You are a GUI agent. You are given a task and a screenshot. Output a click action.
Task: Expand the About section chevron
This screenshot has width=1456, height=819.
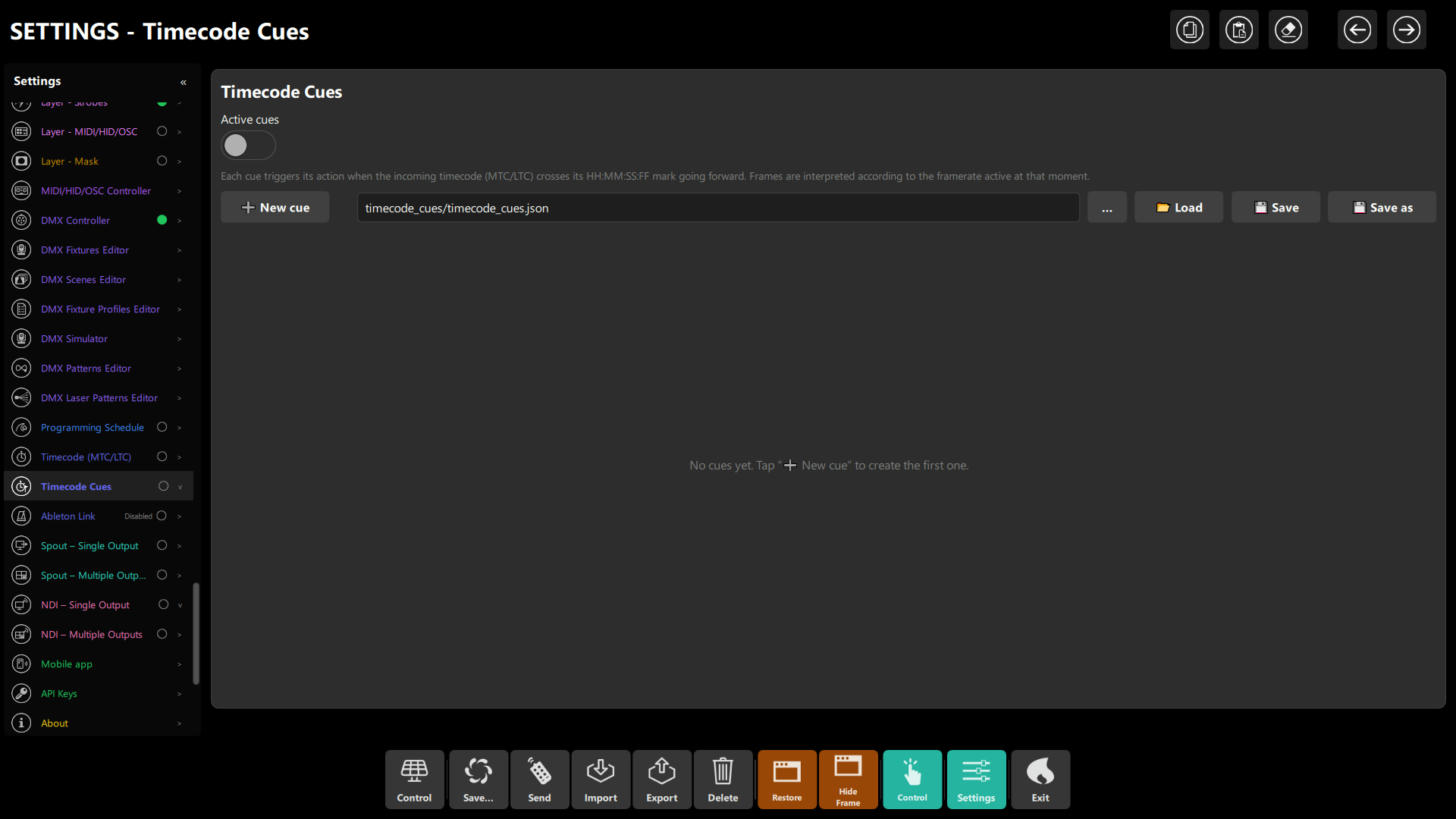tap(180, 723)
